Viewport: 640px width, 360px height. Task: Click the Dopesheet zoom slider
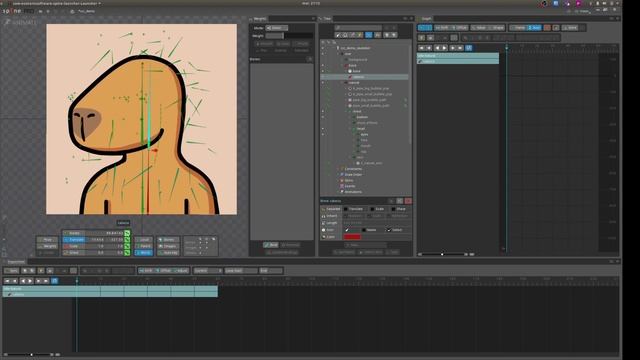[30, 355]
